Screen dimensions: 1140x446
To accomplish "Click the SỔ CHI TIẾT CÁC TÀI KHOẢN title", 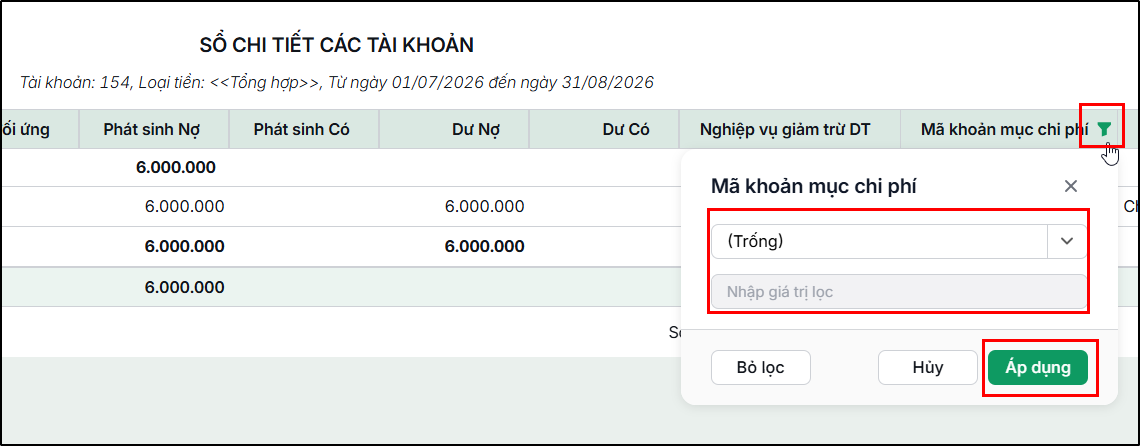I will tap(337, 45).
